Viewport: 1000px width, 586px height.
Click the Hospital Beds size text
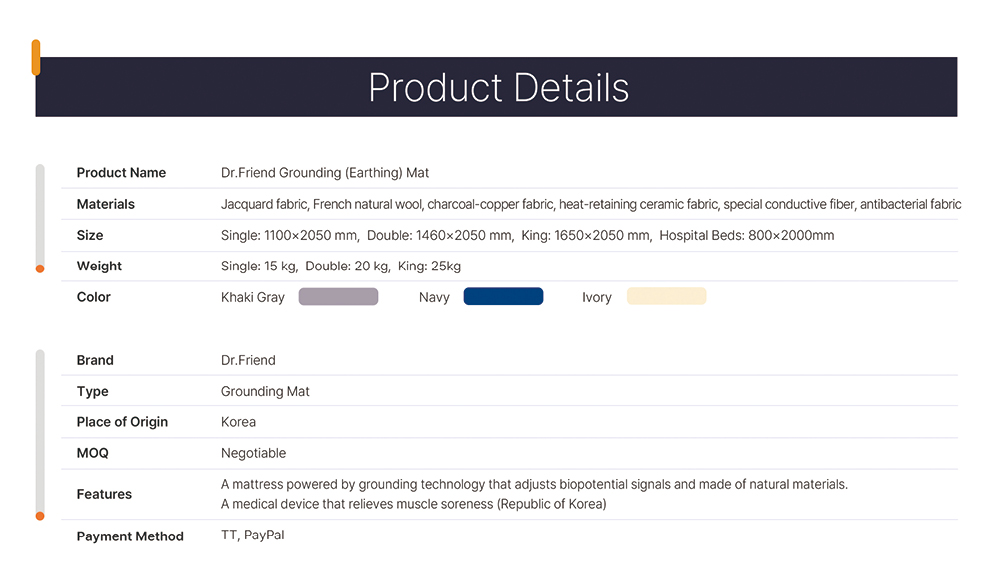[746, 235]
